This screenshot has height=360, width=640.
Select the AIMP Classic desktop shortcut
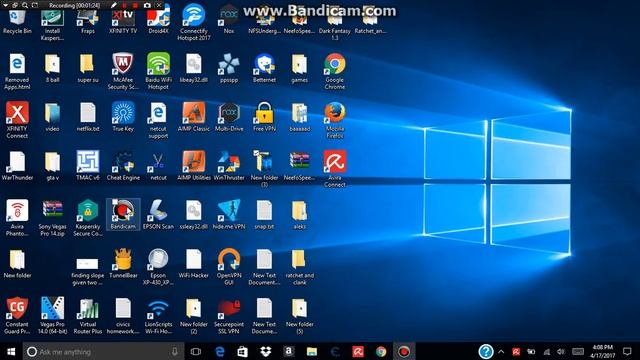[193, 117]
